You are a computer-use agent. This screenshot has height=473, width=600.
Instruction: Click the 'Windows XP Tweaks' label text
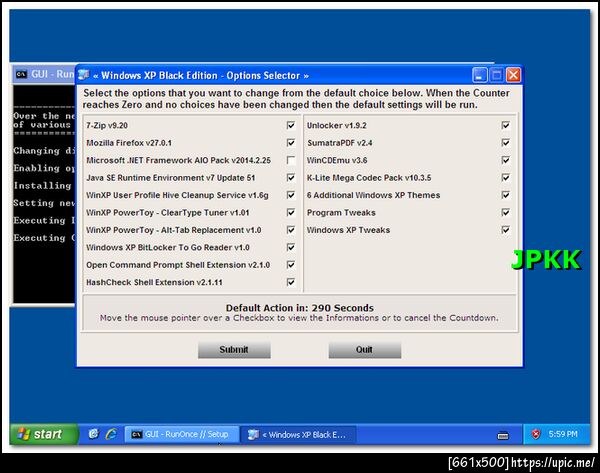pyautogui.click(x=349, y=230)
